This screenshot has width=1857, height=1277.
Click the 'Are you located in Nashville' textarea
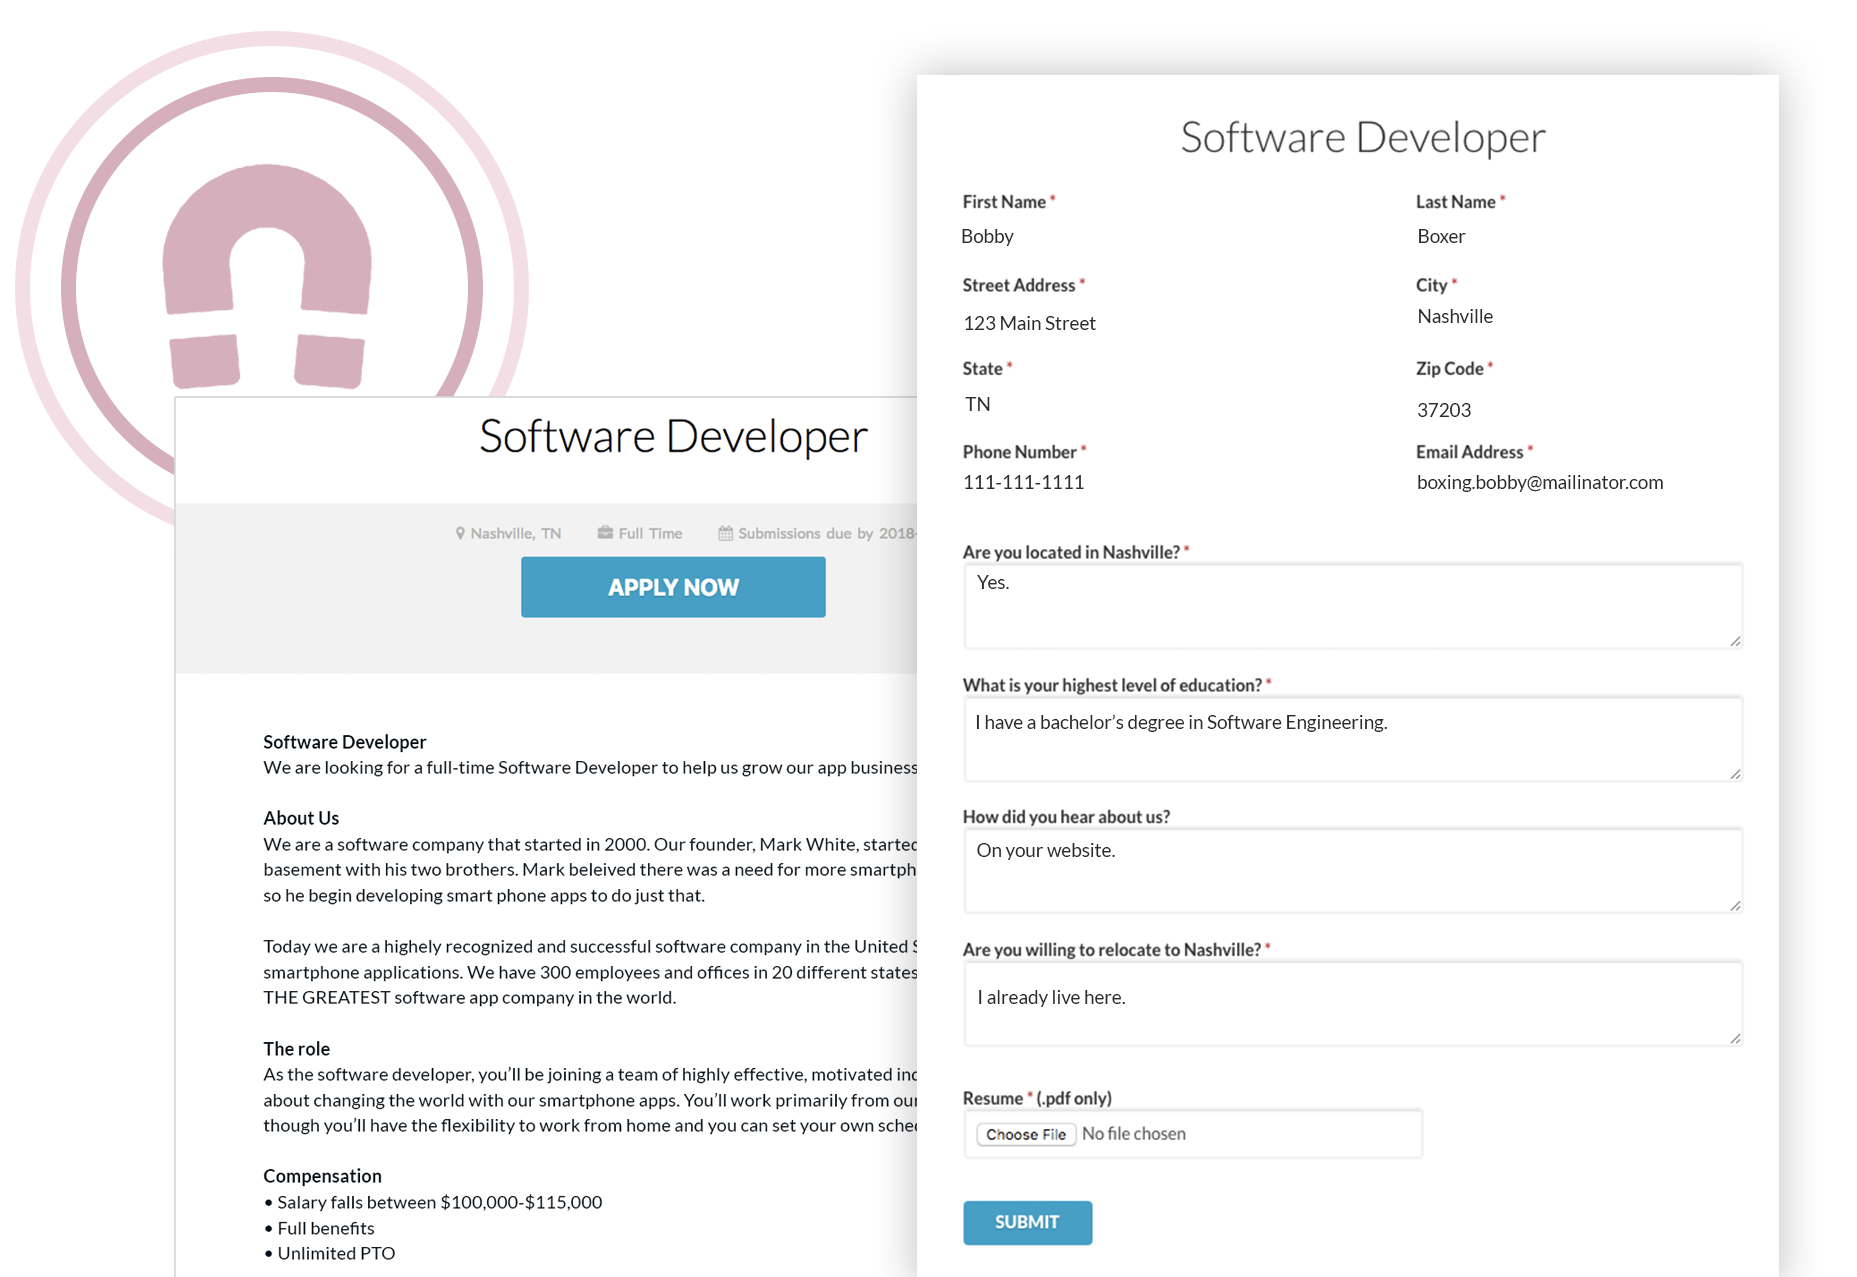coord(1353,606)
